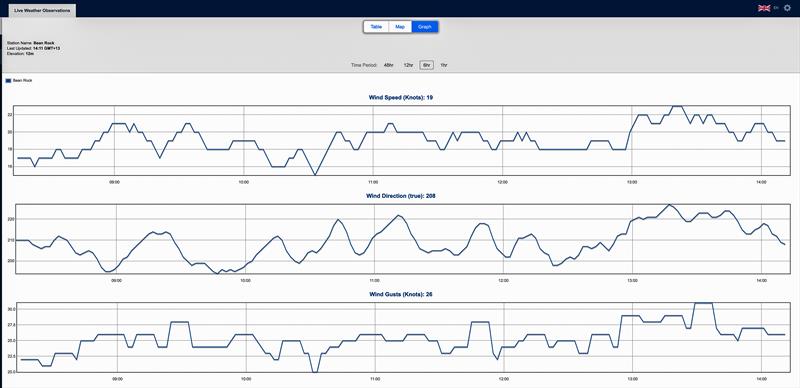This screenshot has height=388, width=800.
Task: Click the 'Wind Gusts (Knots): 26' title
Action: [x=401, y=294]
